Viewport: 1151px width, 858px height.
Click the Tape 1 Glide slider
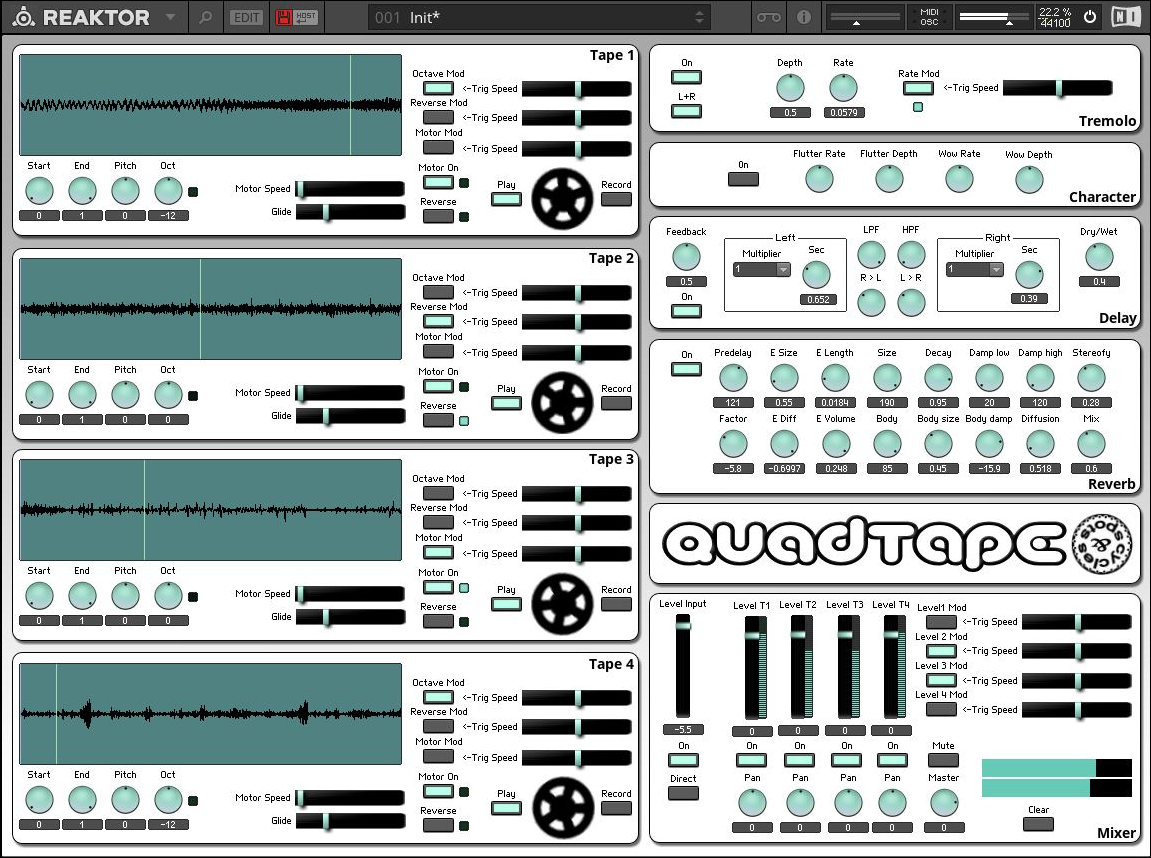(x=350, y=212)
